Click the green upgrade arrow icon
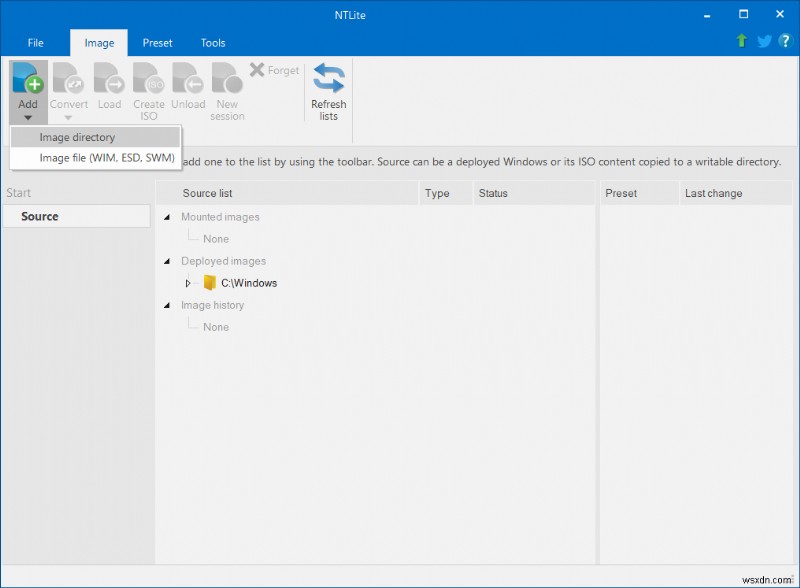Viewport: 800px width, 588px height. [x=740, y=41]
